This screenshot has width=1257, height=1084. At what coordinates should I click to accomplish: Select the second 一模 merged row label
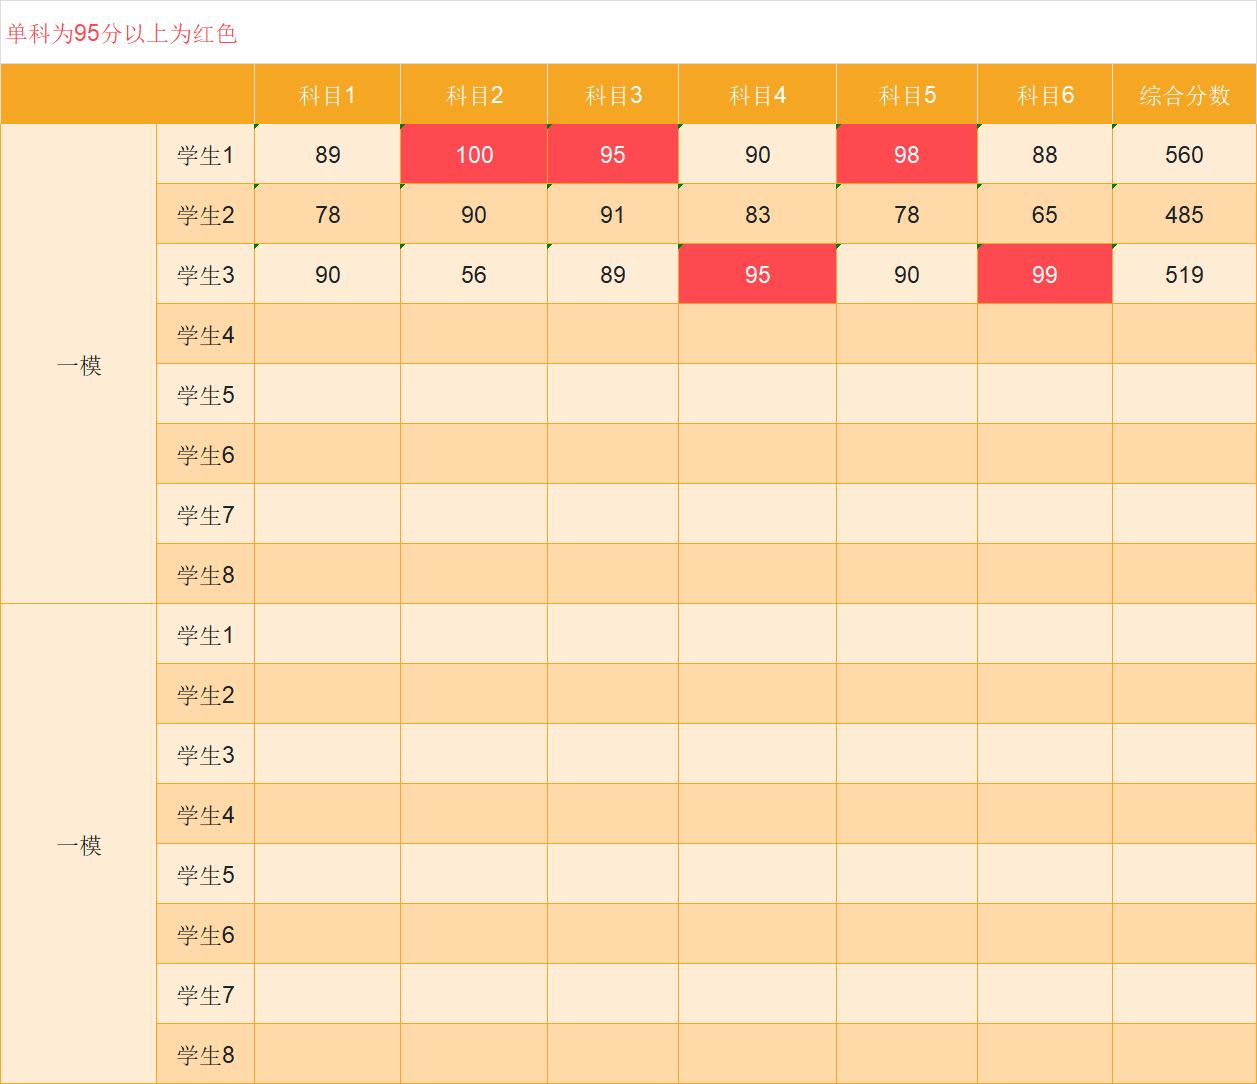[78, 845]
